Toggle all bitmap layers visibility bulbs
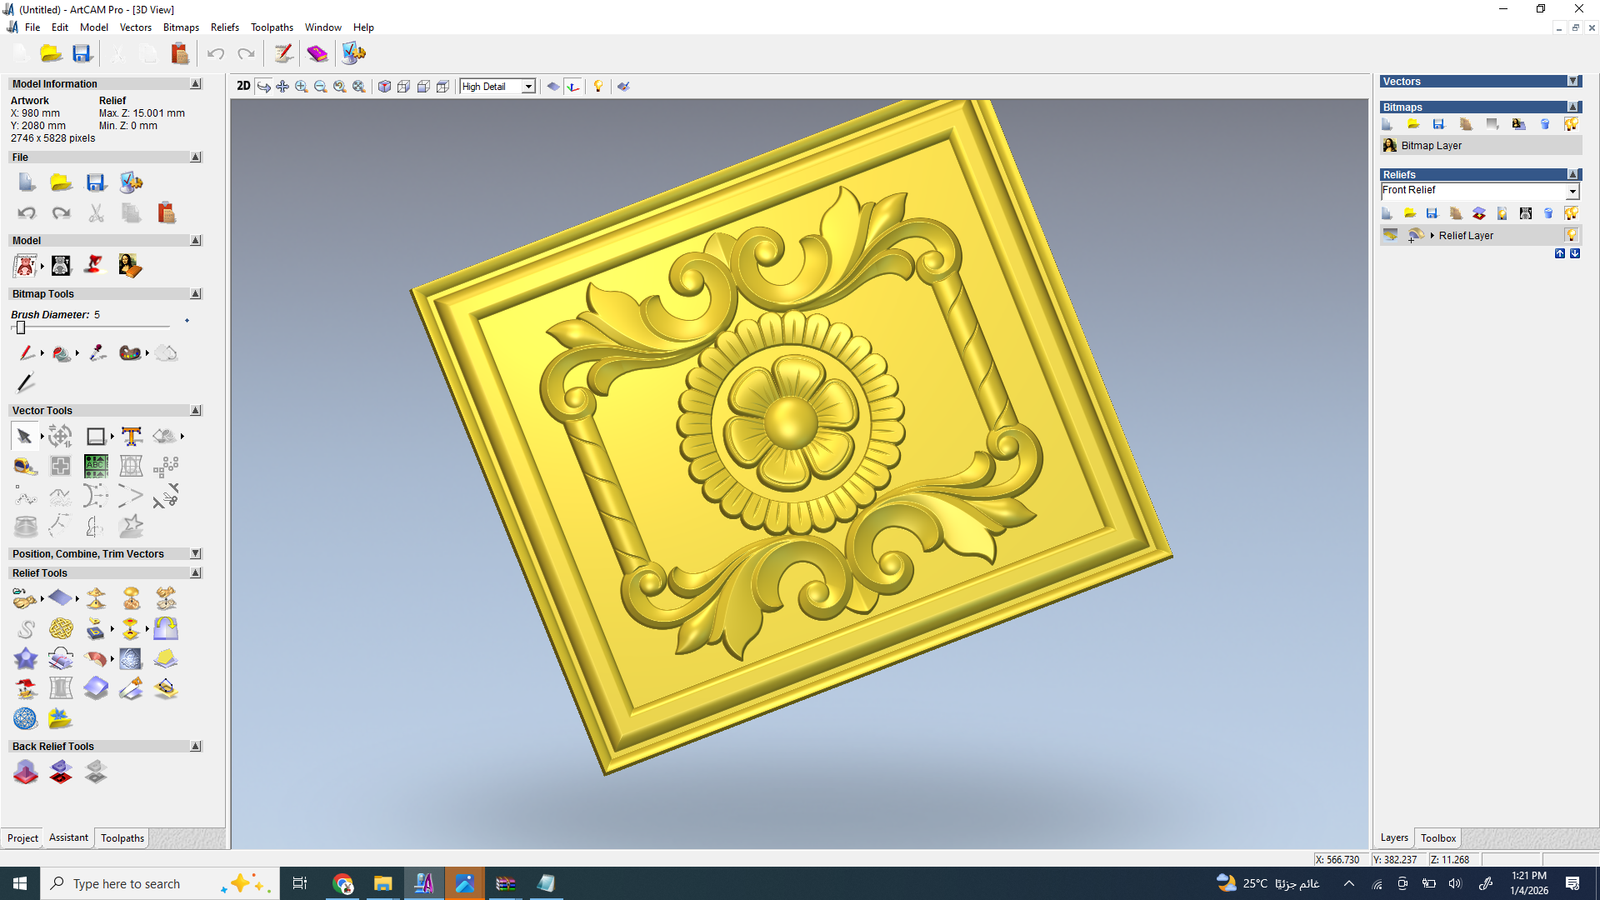The height and width of the screenshot is (900, 1600). point(1571,124)
